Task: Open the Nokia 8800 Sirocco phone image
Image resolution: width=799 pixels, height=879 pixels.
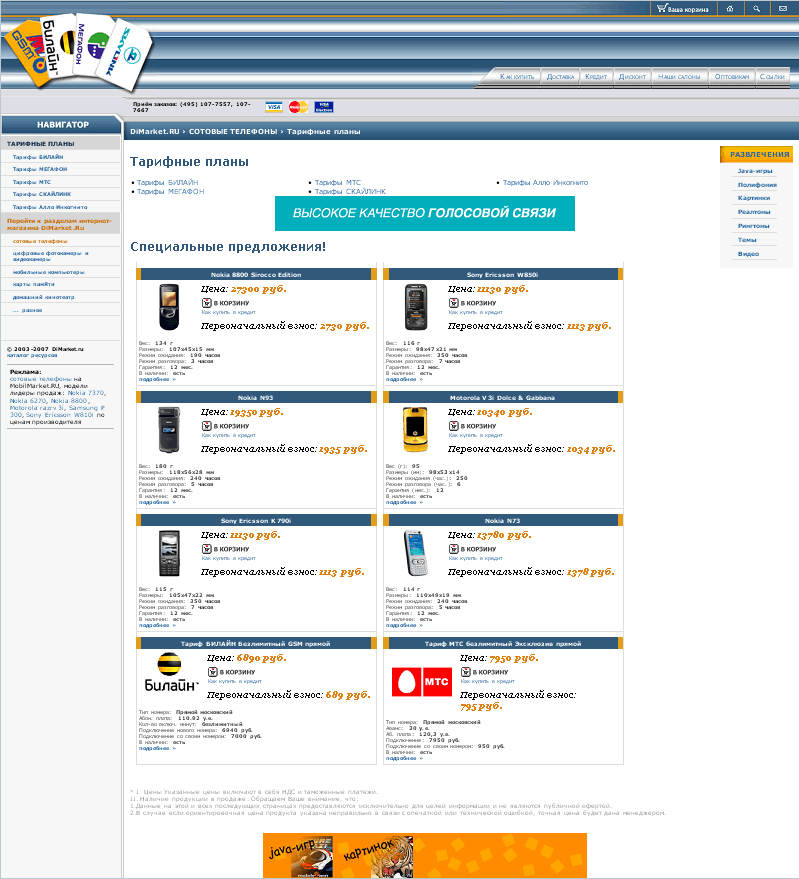Action: [169, 307]
